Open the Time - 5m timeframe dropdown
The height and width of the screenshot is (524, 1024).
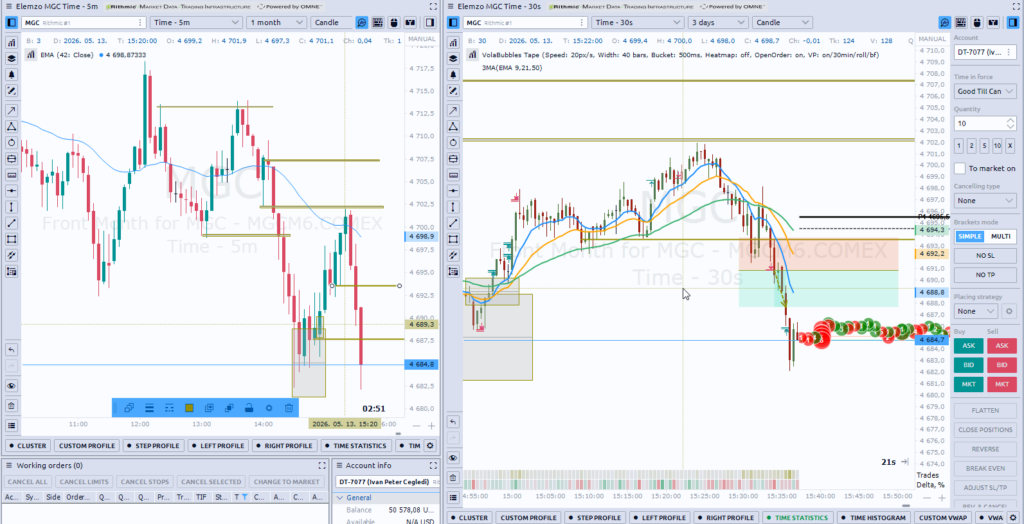pos(196,22)
